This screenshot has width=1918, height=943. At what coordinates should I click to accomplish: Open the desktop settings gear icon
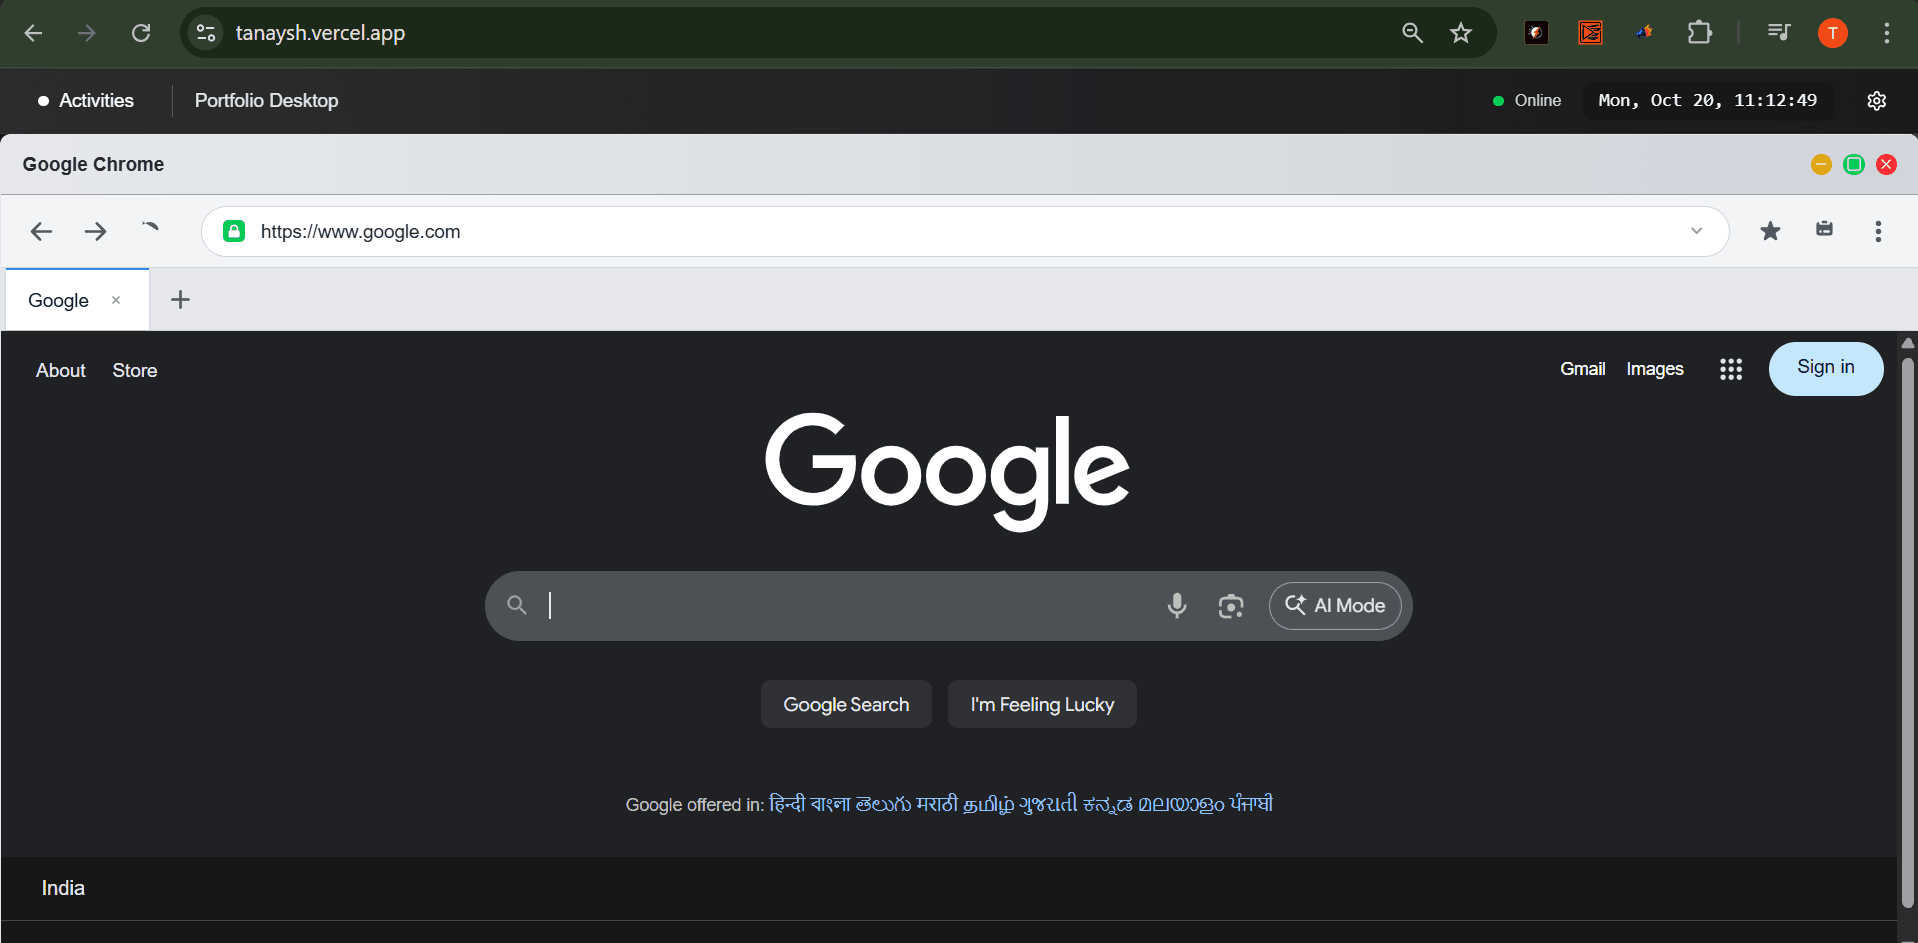pyautogui.click(x=1876, y=100)
